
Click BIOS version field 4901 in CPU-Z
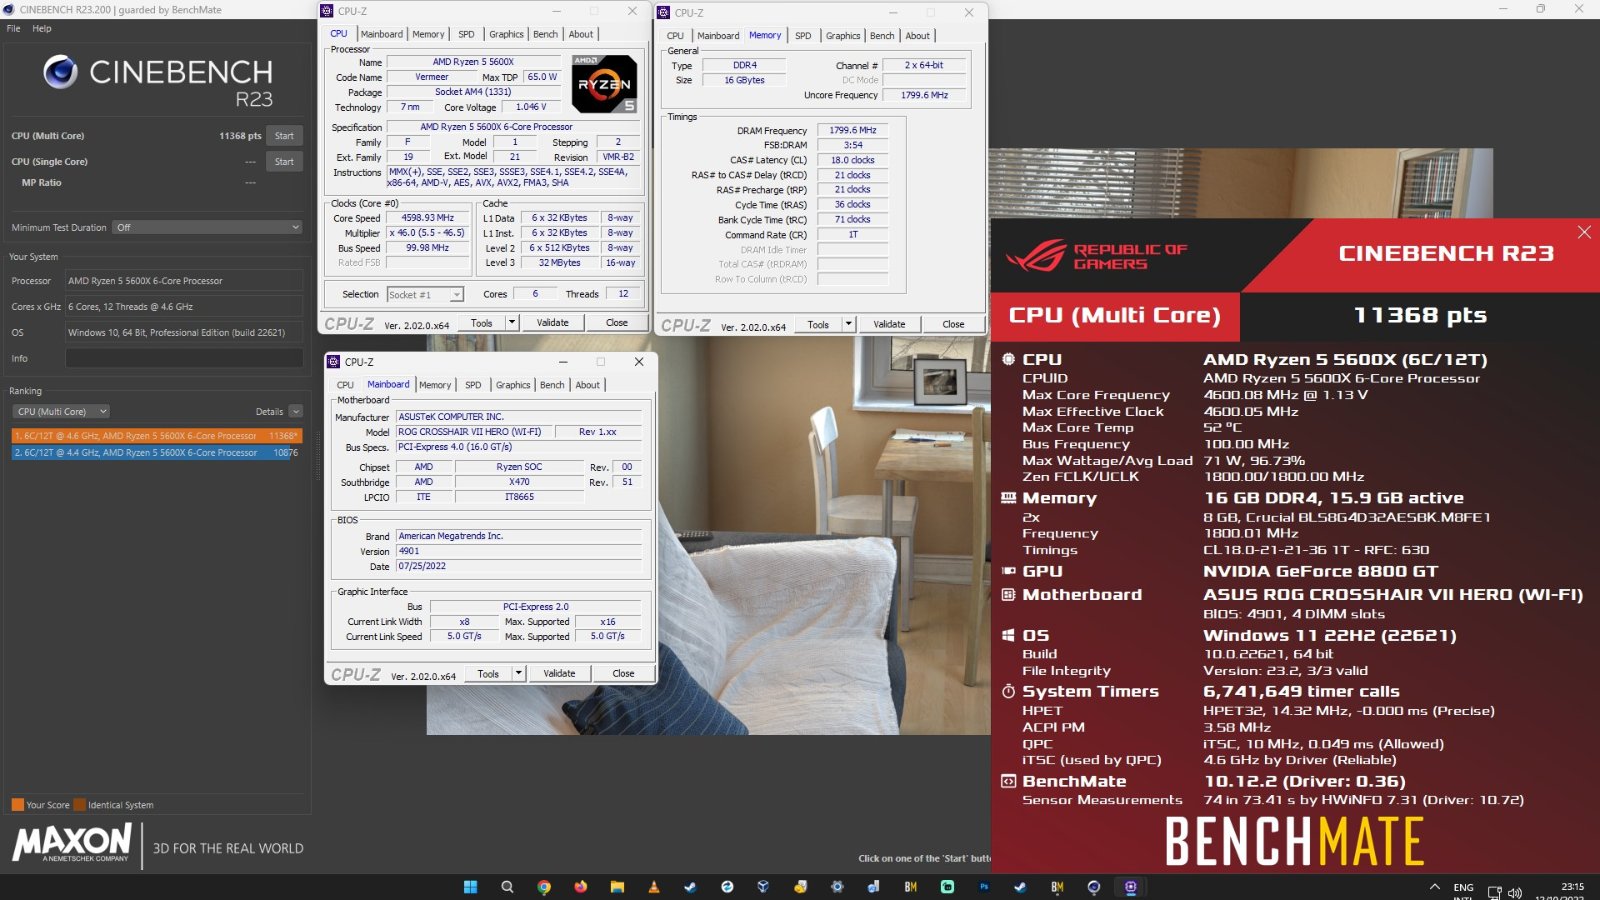point(519,551)
